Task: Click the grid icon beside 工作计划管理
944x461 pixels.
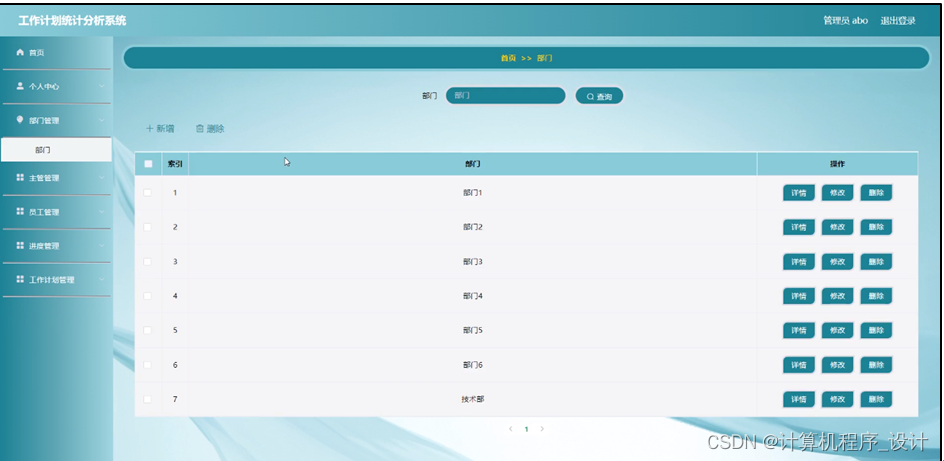Action: coord(20,279)
